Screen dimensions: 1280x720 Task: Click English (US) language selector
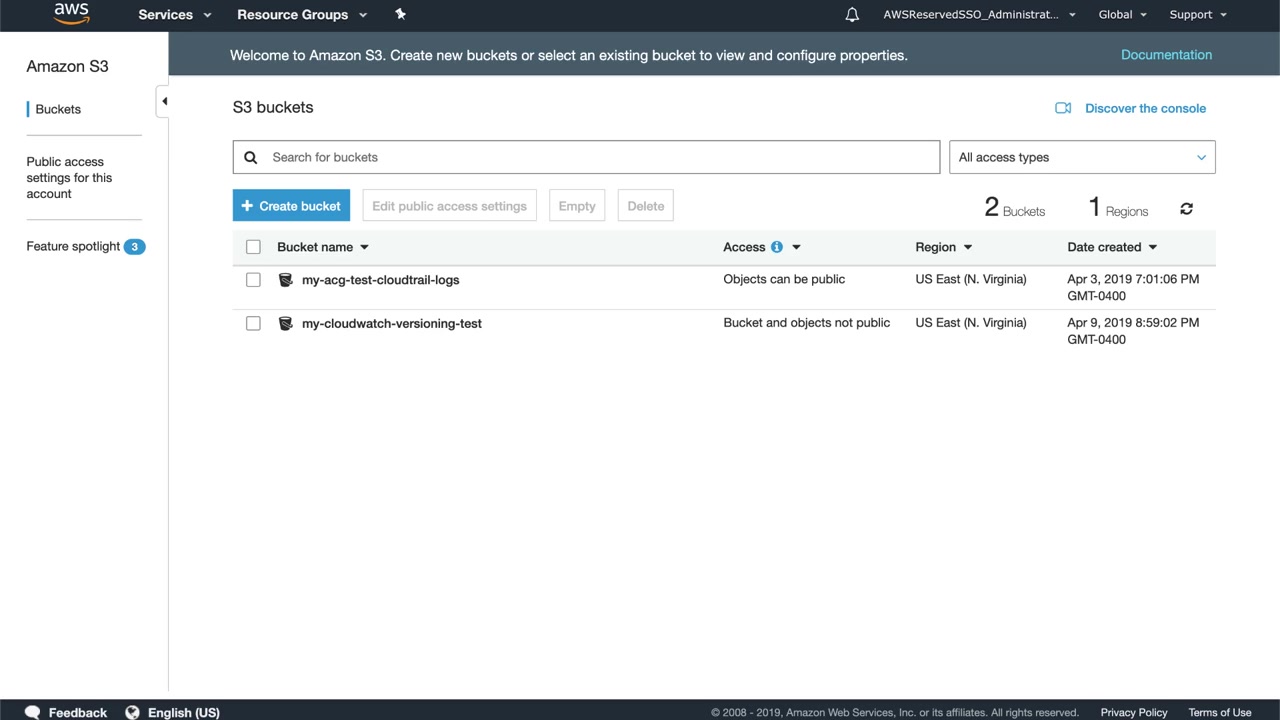tap(184, 712)
